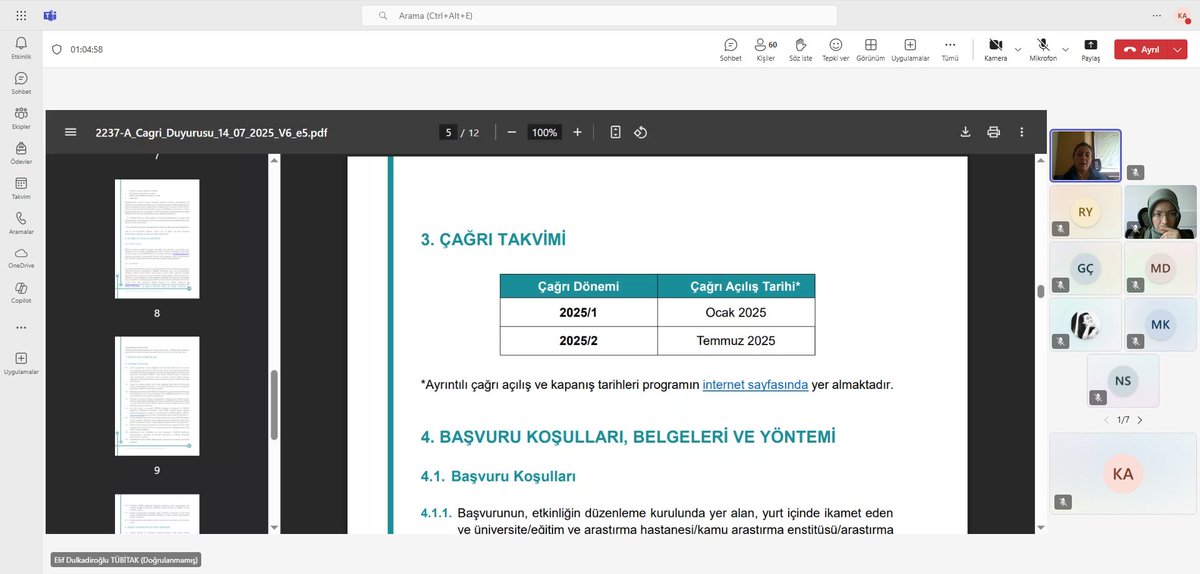Screen dimensions: 1200x574
Task: Open the Teams app launcher grid
Action: click(x=22, y=16)
